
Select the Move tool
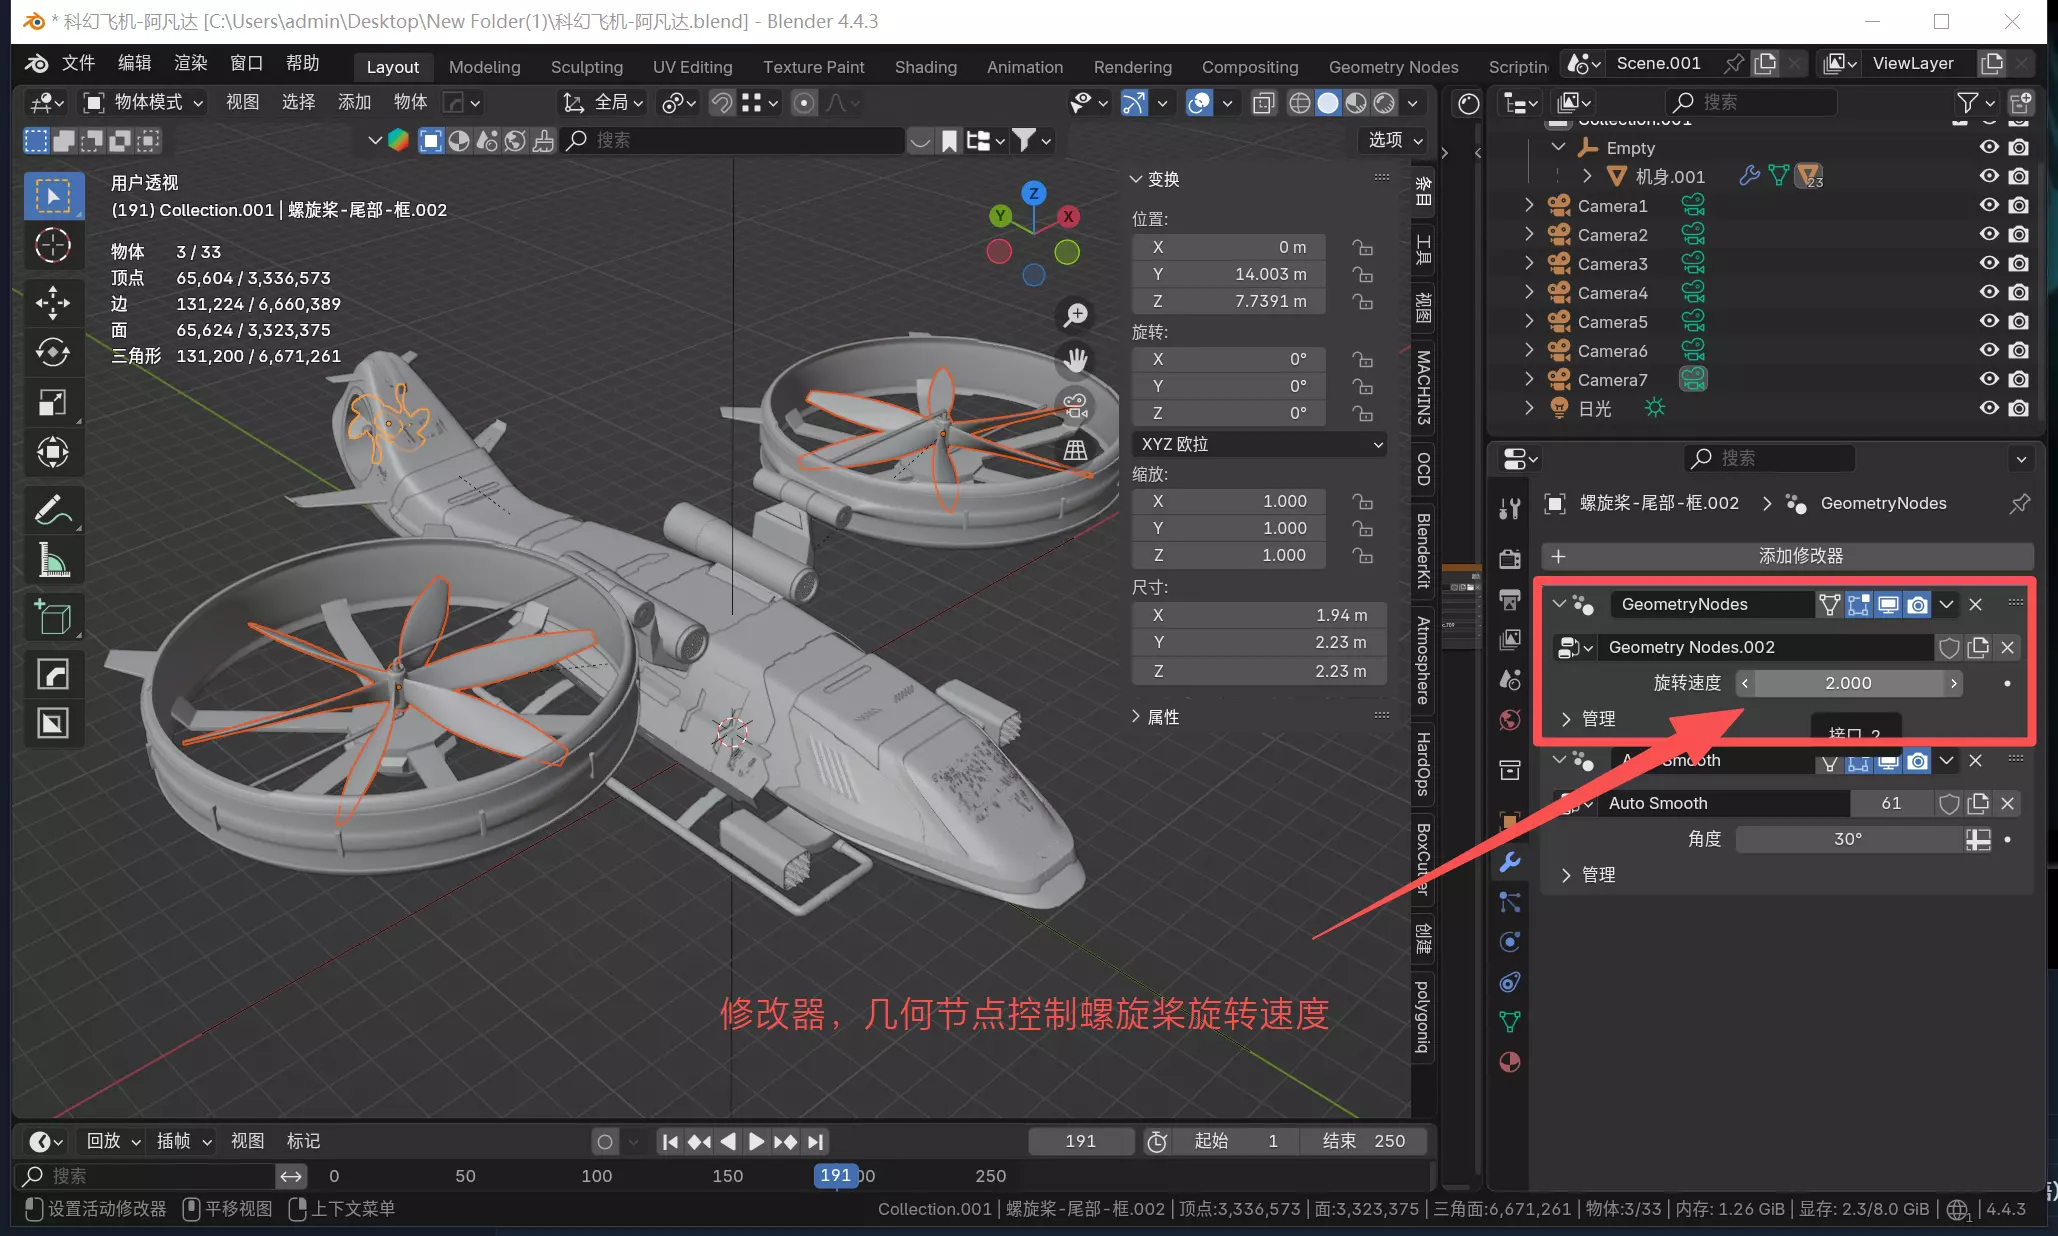[53, 302]
